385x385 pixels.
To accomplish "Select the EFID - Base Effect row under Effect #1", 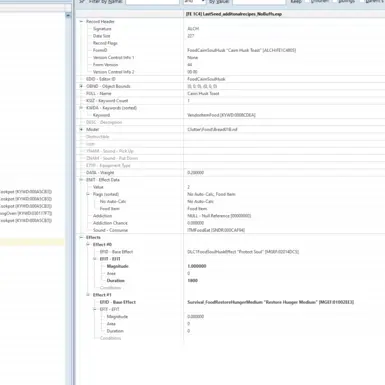I will (x=230, y=302).
